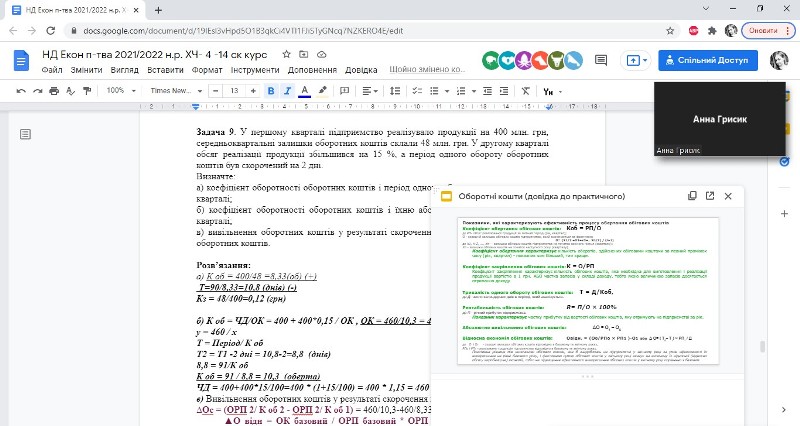
Task: Apply the bulleted list icon
Action: [x=434, y=91]
